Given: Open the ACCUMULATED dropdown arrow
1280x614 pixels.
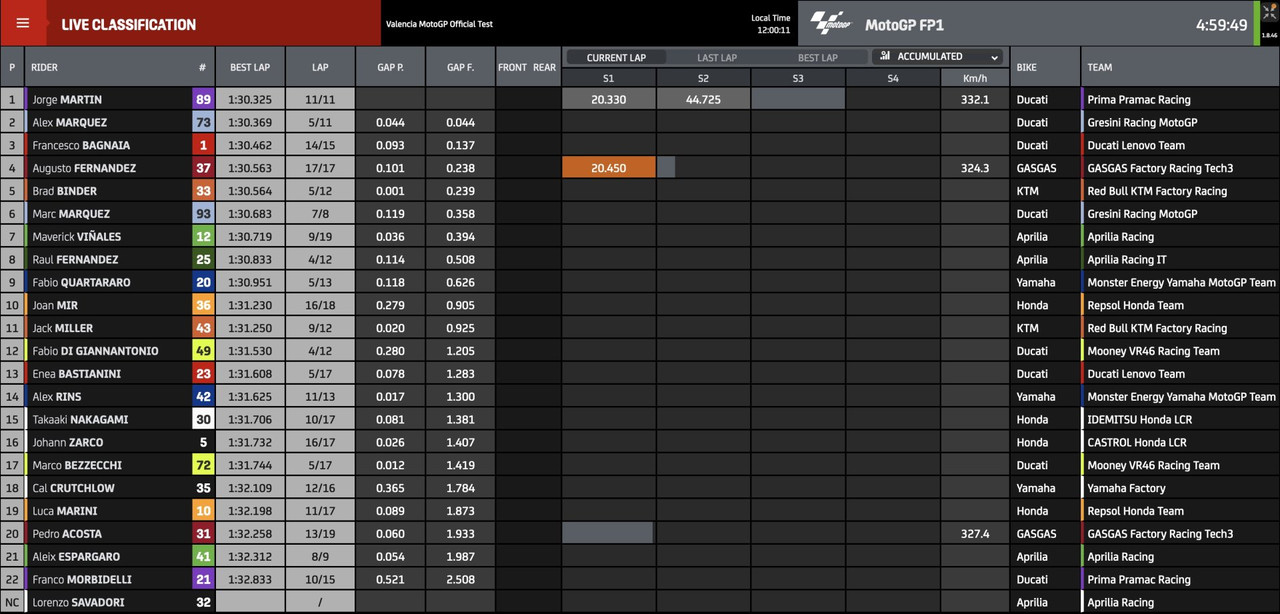Looking at the screenshot, I should click(x=994, y=58).
